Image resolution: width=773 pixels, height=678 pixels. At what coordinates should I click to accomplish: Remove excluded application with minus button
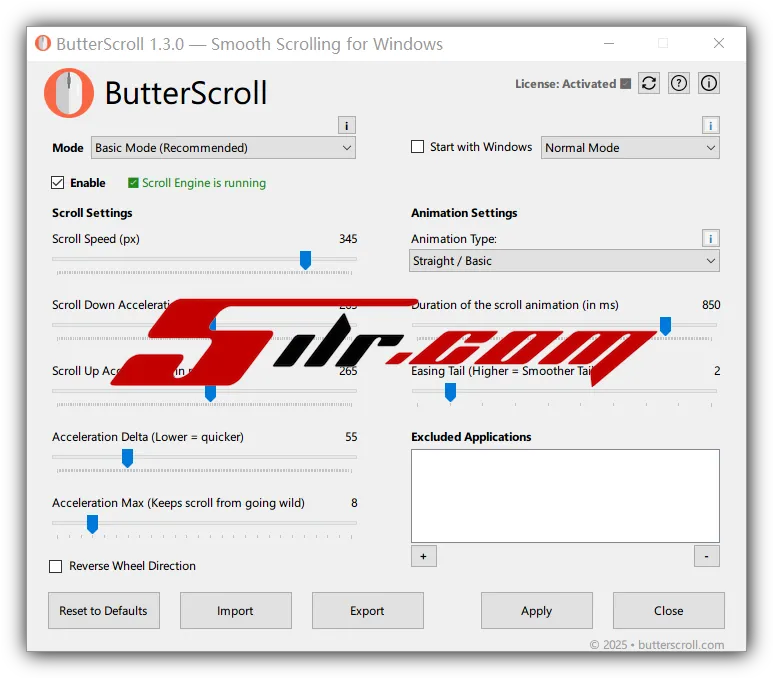pos(706,556)
